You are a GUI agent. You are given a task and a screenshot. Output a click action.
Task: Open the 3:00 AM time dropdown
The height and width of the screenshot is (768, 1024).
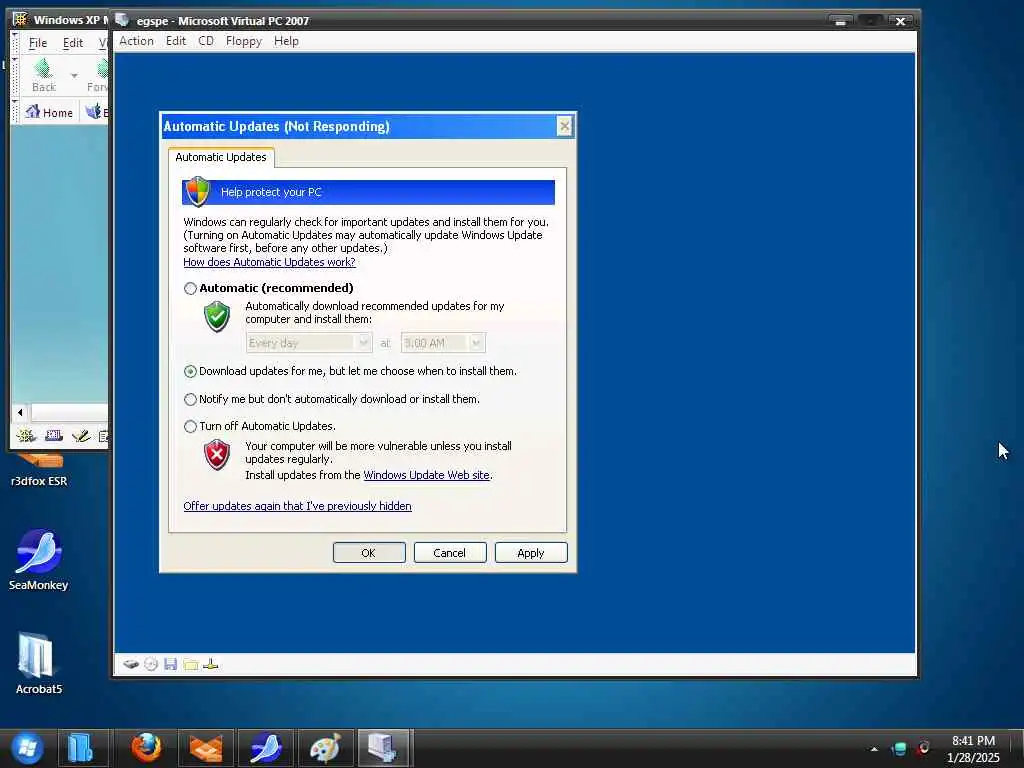pyautogui.click(x=443, y=343)
